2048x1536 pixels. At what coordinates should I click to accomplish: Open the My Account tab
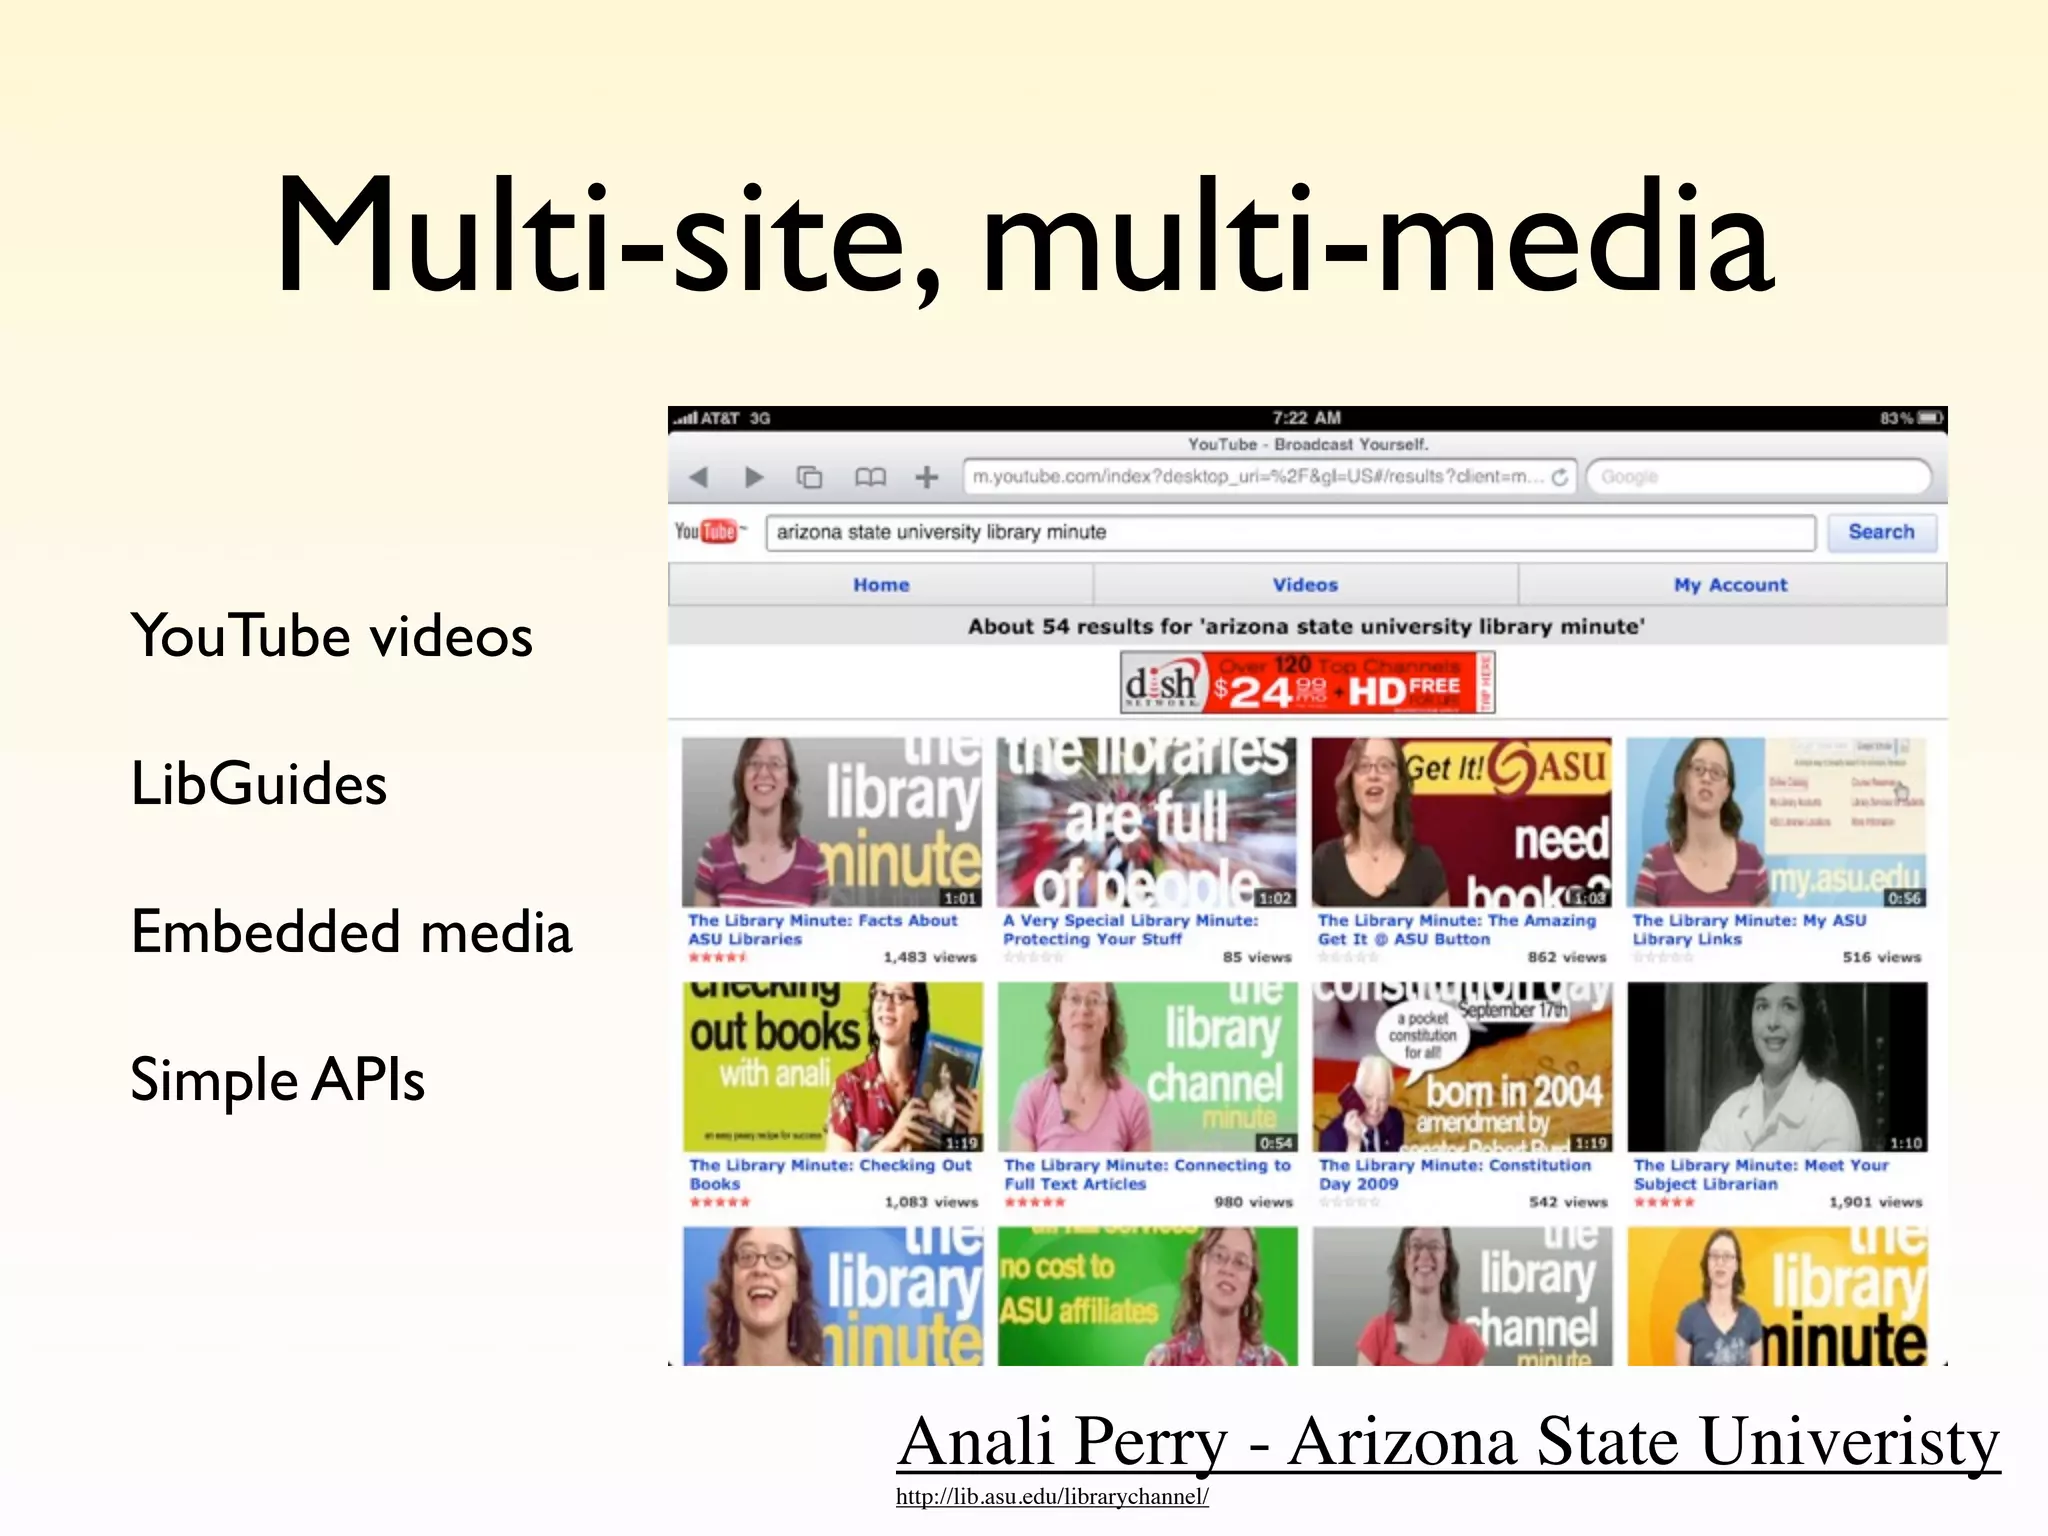(1731, 585)
